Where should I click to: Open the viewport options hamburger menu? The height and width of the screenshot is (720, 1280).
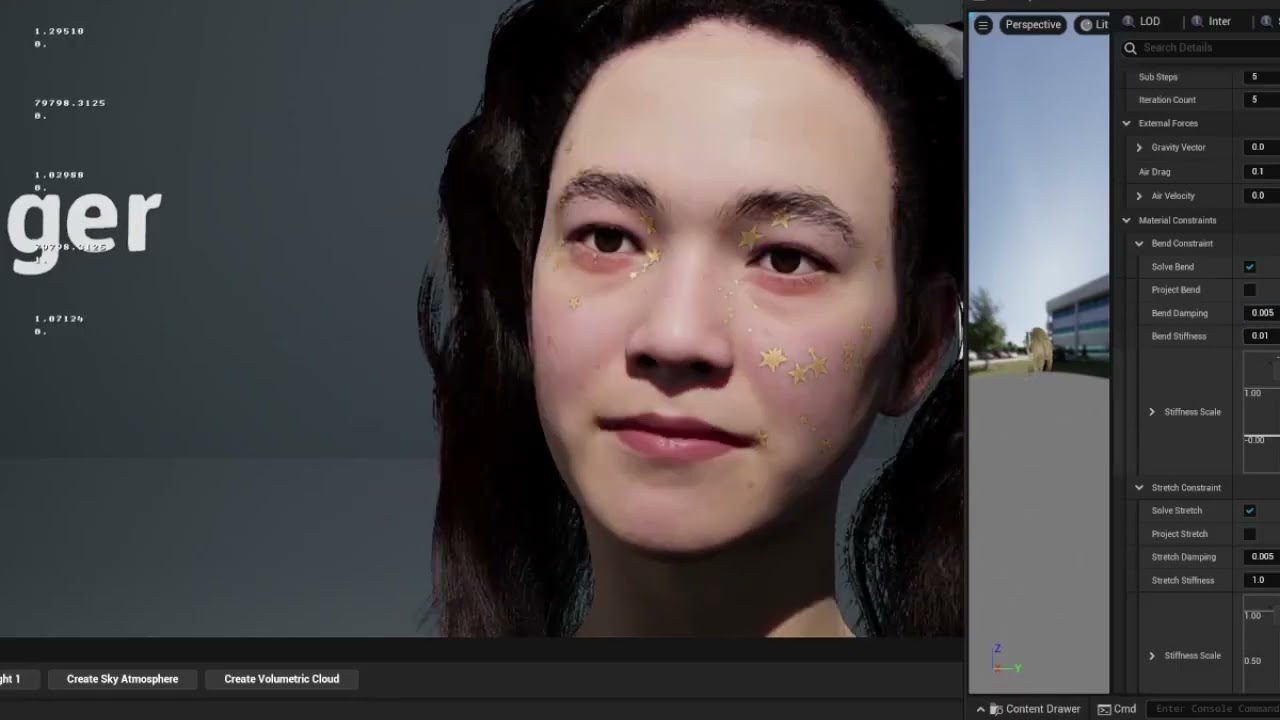[983, 25]
